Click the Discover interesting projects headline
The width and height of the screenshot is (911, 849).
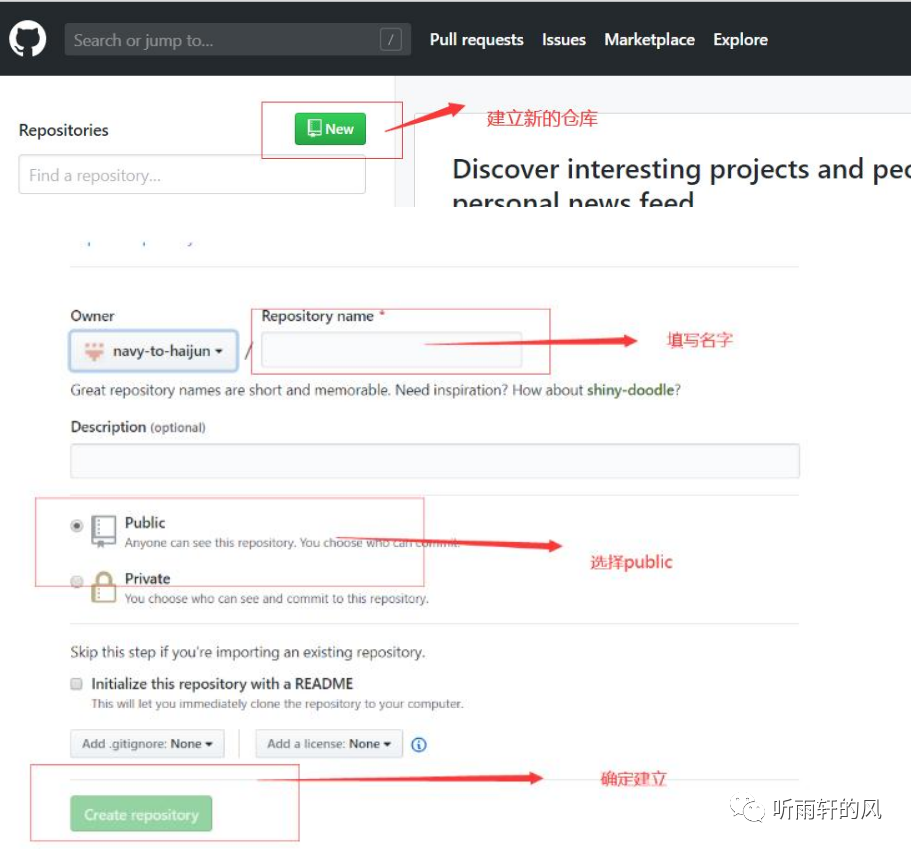pos(682,184)
